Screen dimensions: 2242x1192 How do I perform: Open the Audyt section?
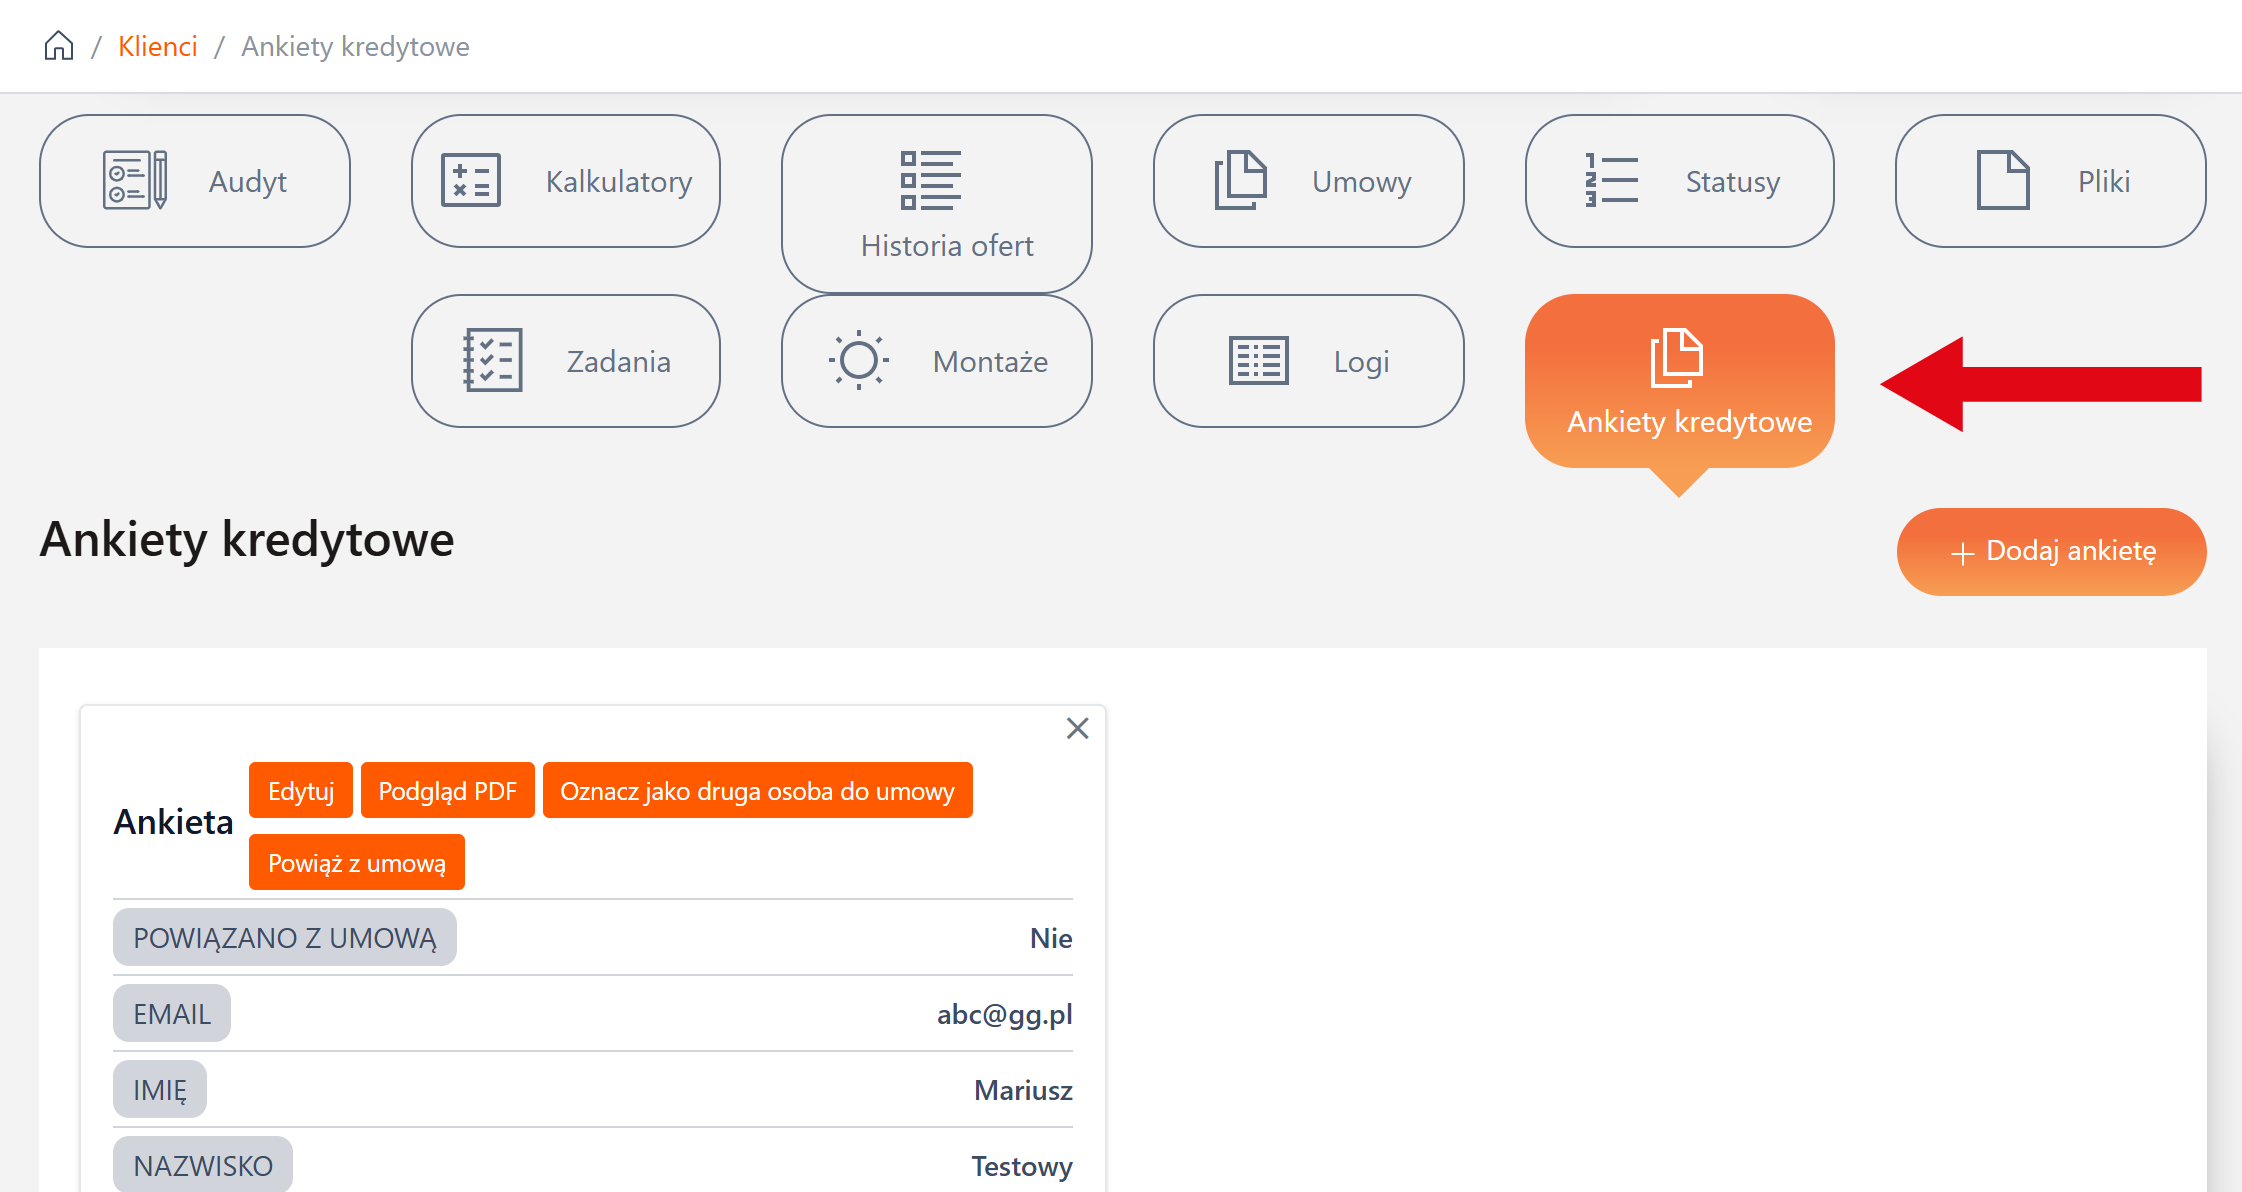[x=195, y=181]
